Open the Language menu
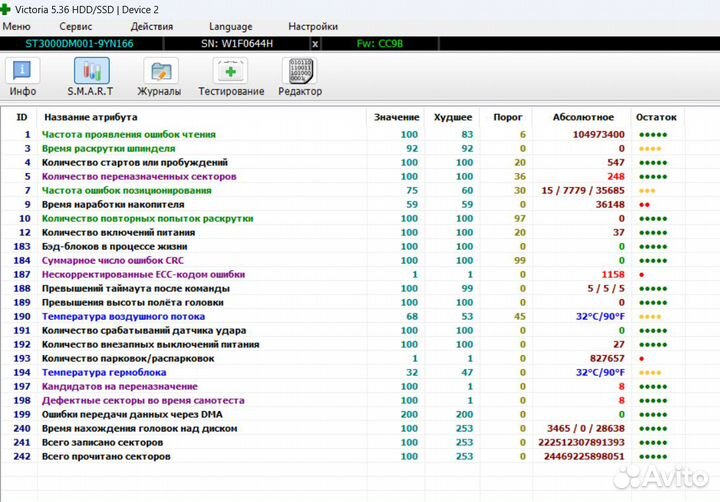Viewport: 720px width, 502px height. (230, 26)
